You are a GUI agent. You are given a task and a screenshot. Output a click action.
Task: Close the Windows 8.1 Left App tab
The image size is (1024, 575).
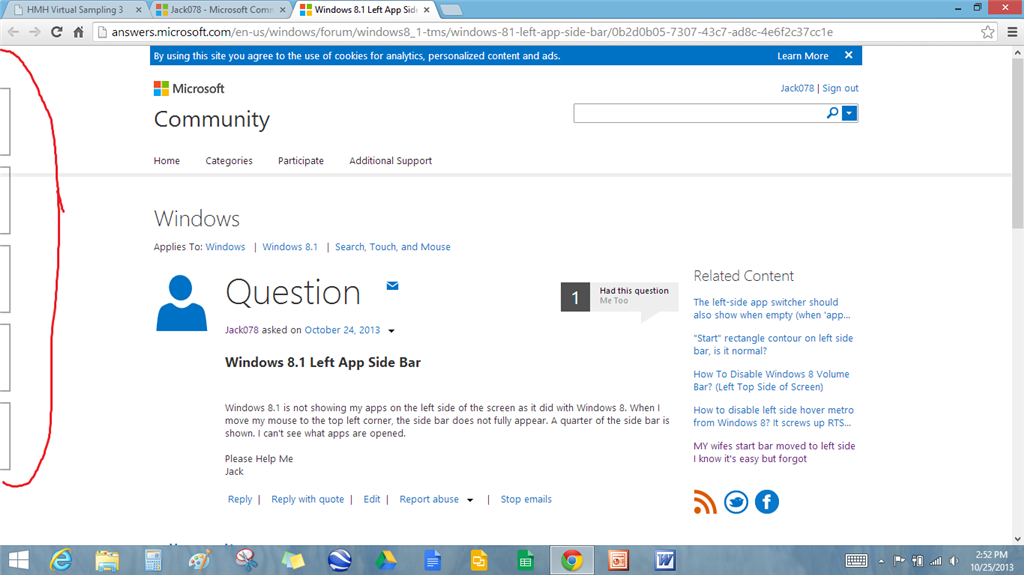pos(426,10)
